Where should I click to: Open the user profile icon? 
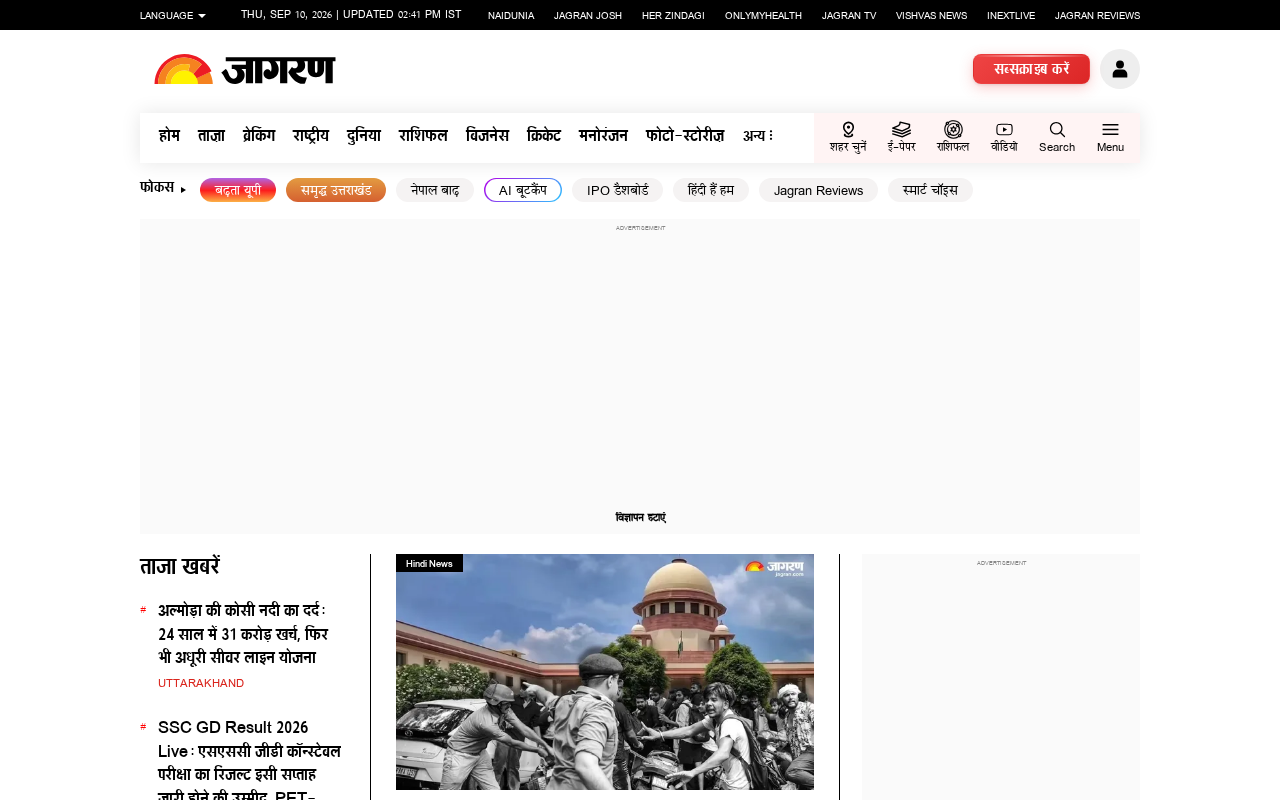point(1120,69)
